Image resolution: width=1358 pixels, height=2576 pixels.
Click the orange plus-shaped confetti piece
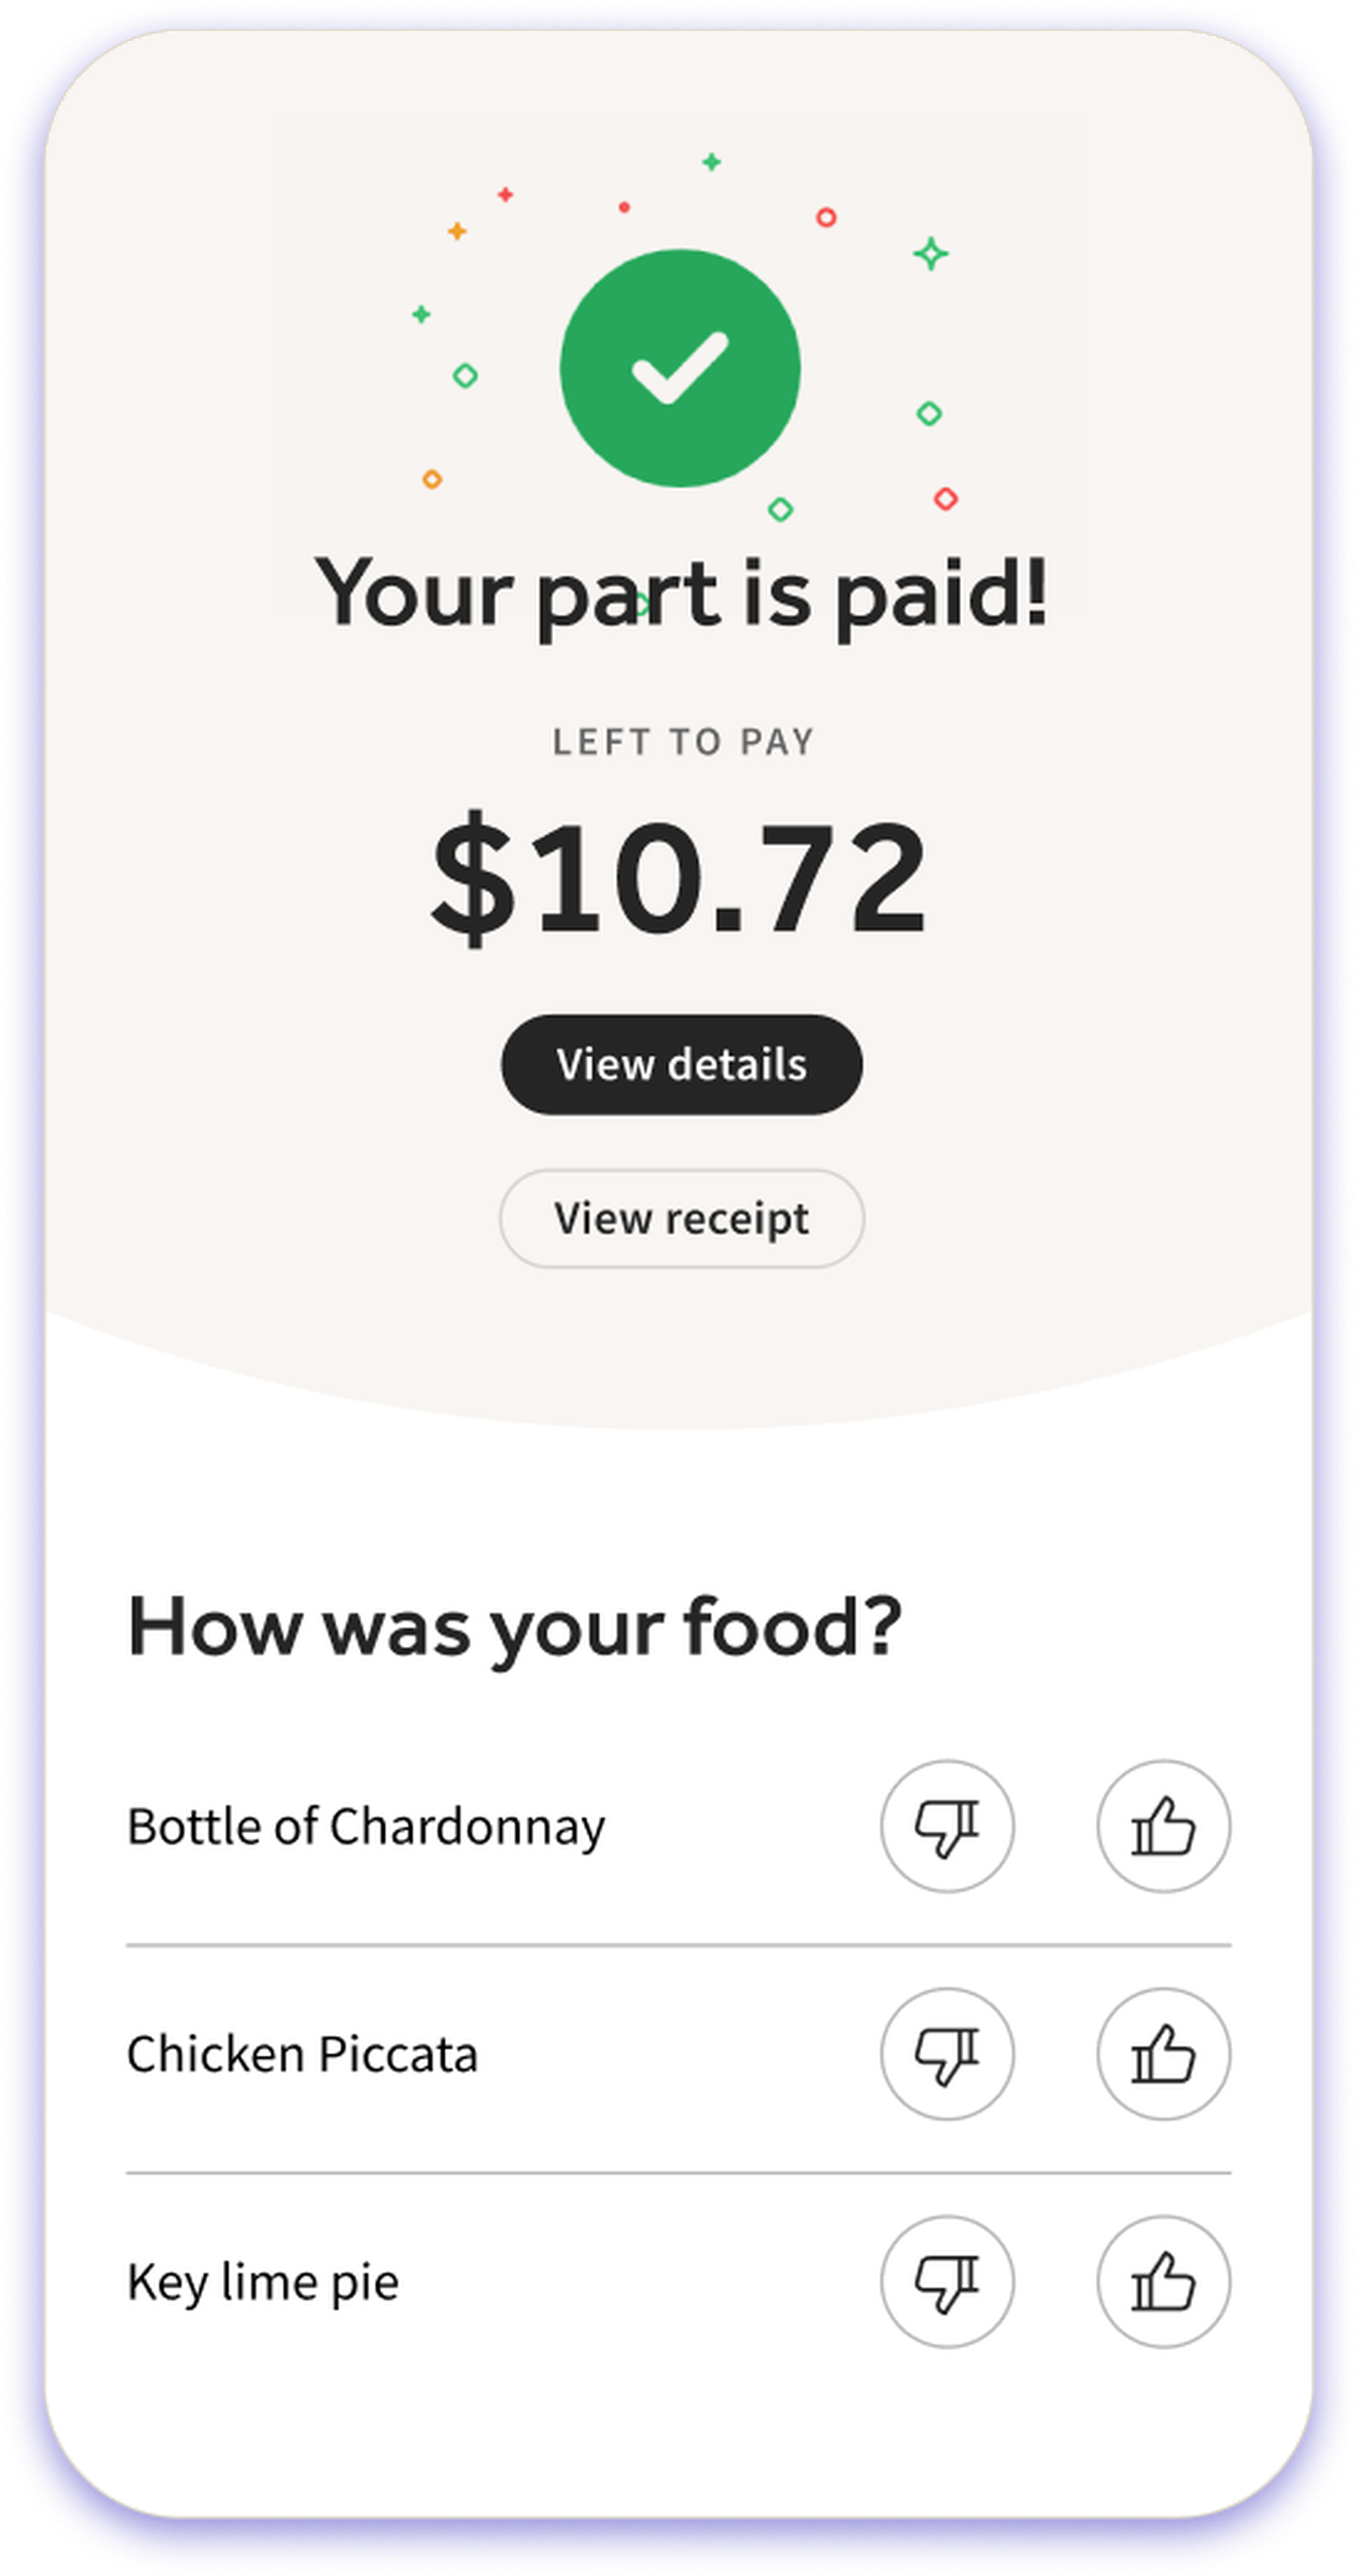point(457,231)
